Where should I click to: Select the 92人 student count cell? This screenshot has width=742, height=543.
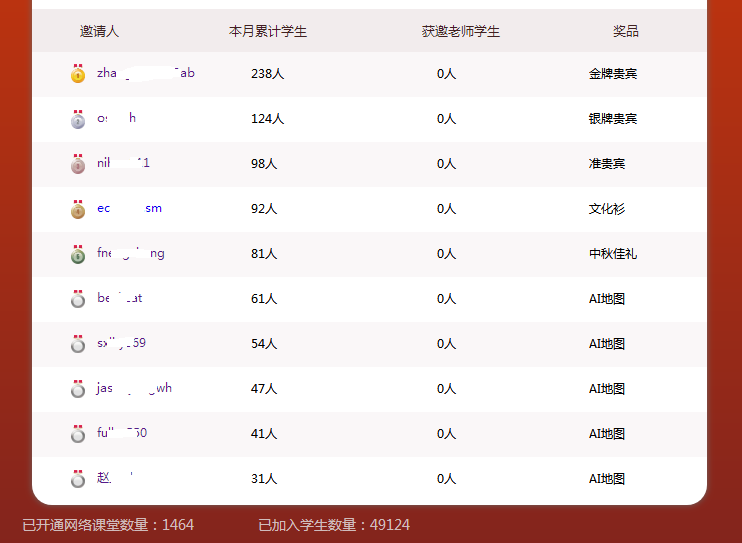[264, 209]
